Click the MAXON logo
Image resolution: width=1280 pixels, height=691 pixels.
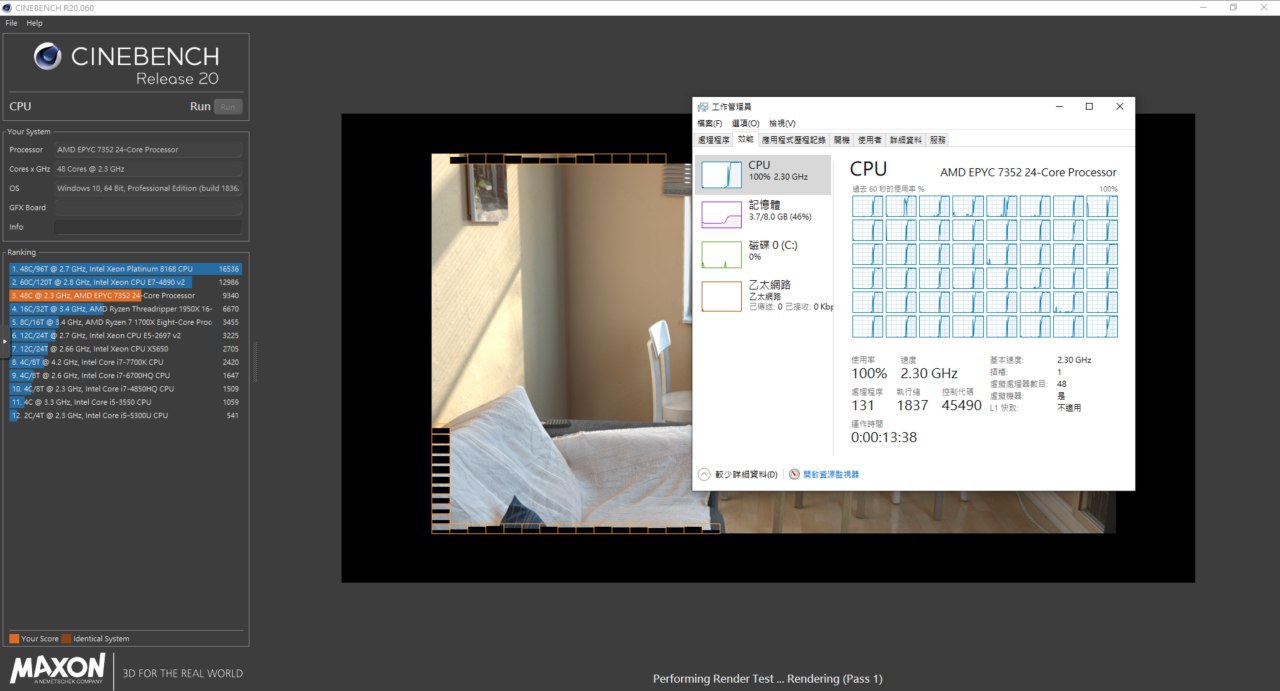coord(57,669)
